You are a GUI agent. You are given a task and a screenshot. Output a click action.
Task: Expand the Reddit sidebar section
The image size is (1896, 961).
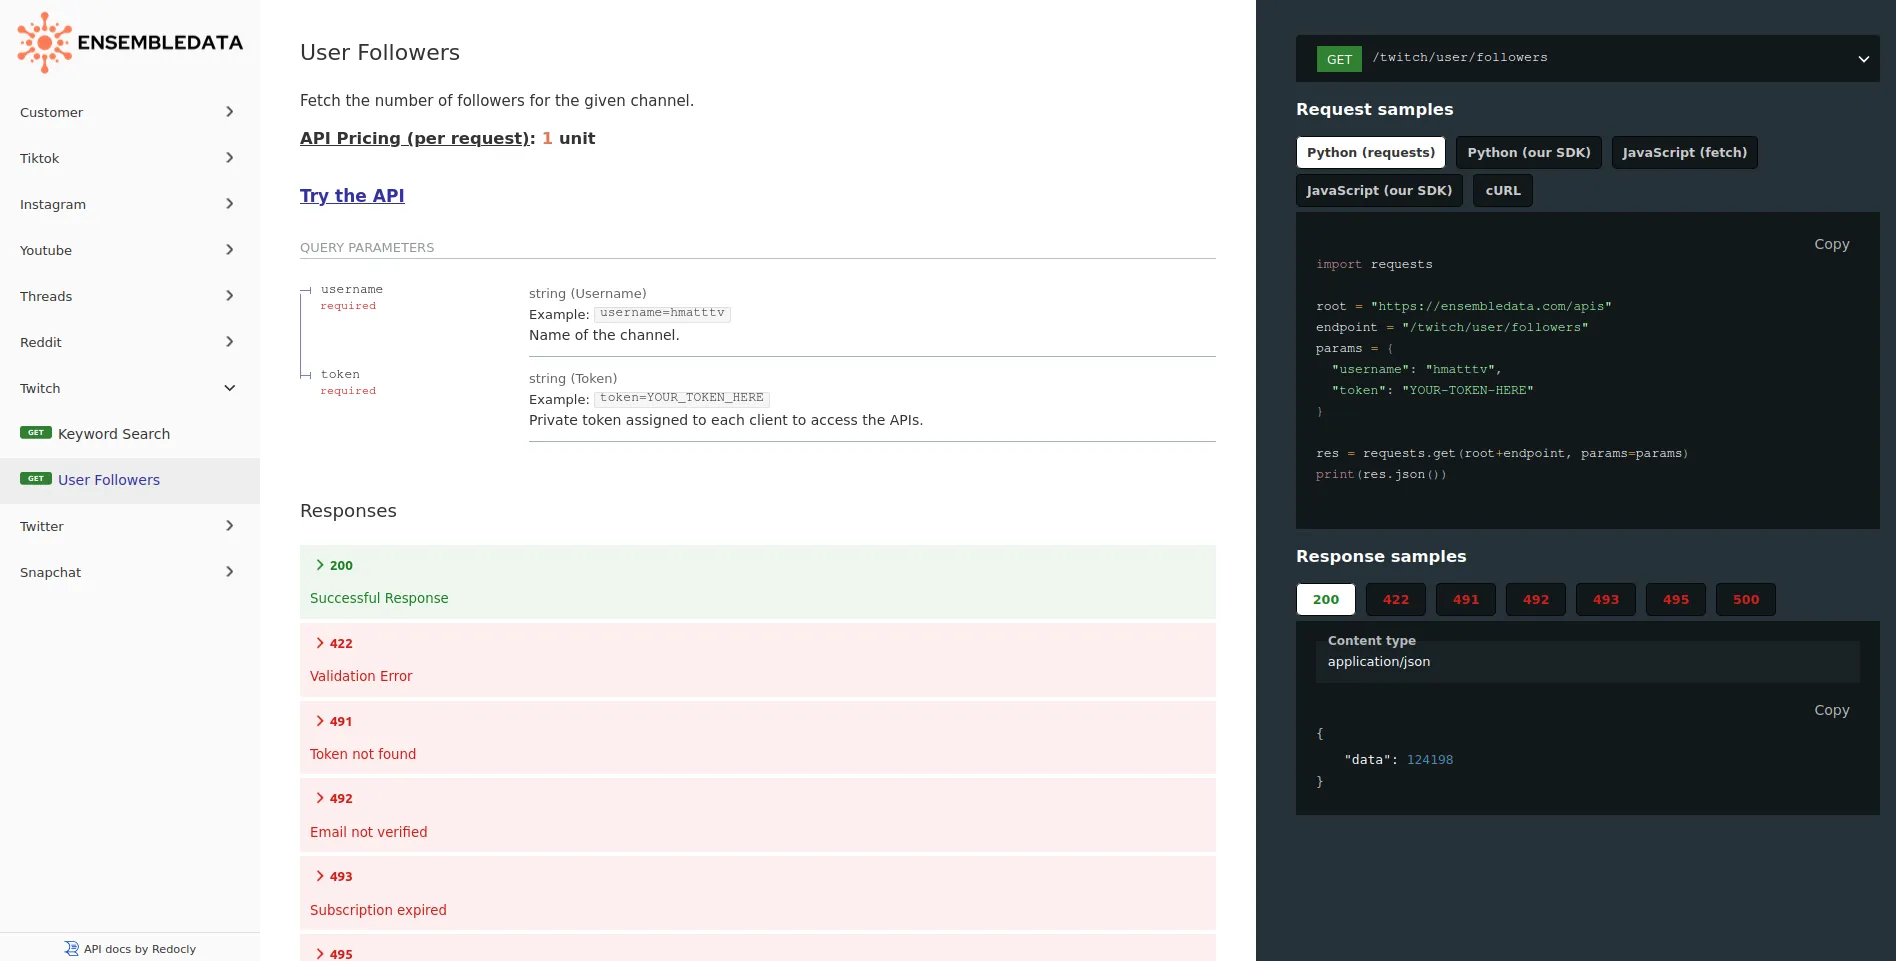(x=130, y=342)
